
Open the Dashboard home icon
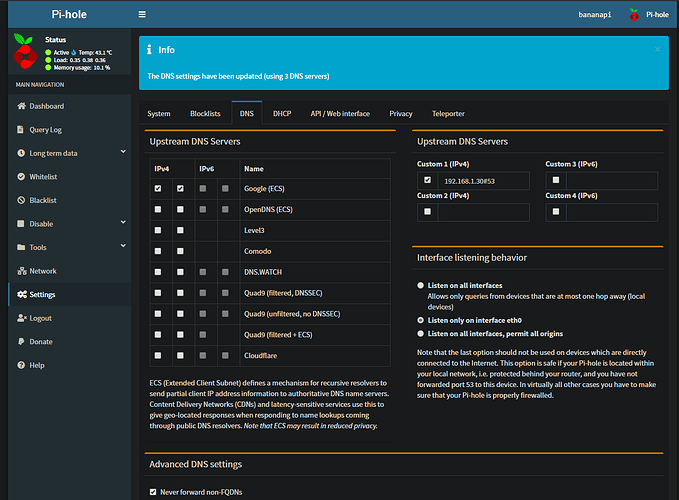(21, 106)
